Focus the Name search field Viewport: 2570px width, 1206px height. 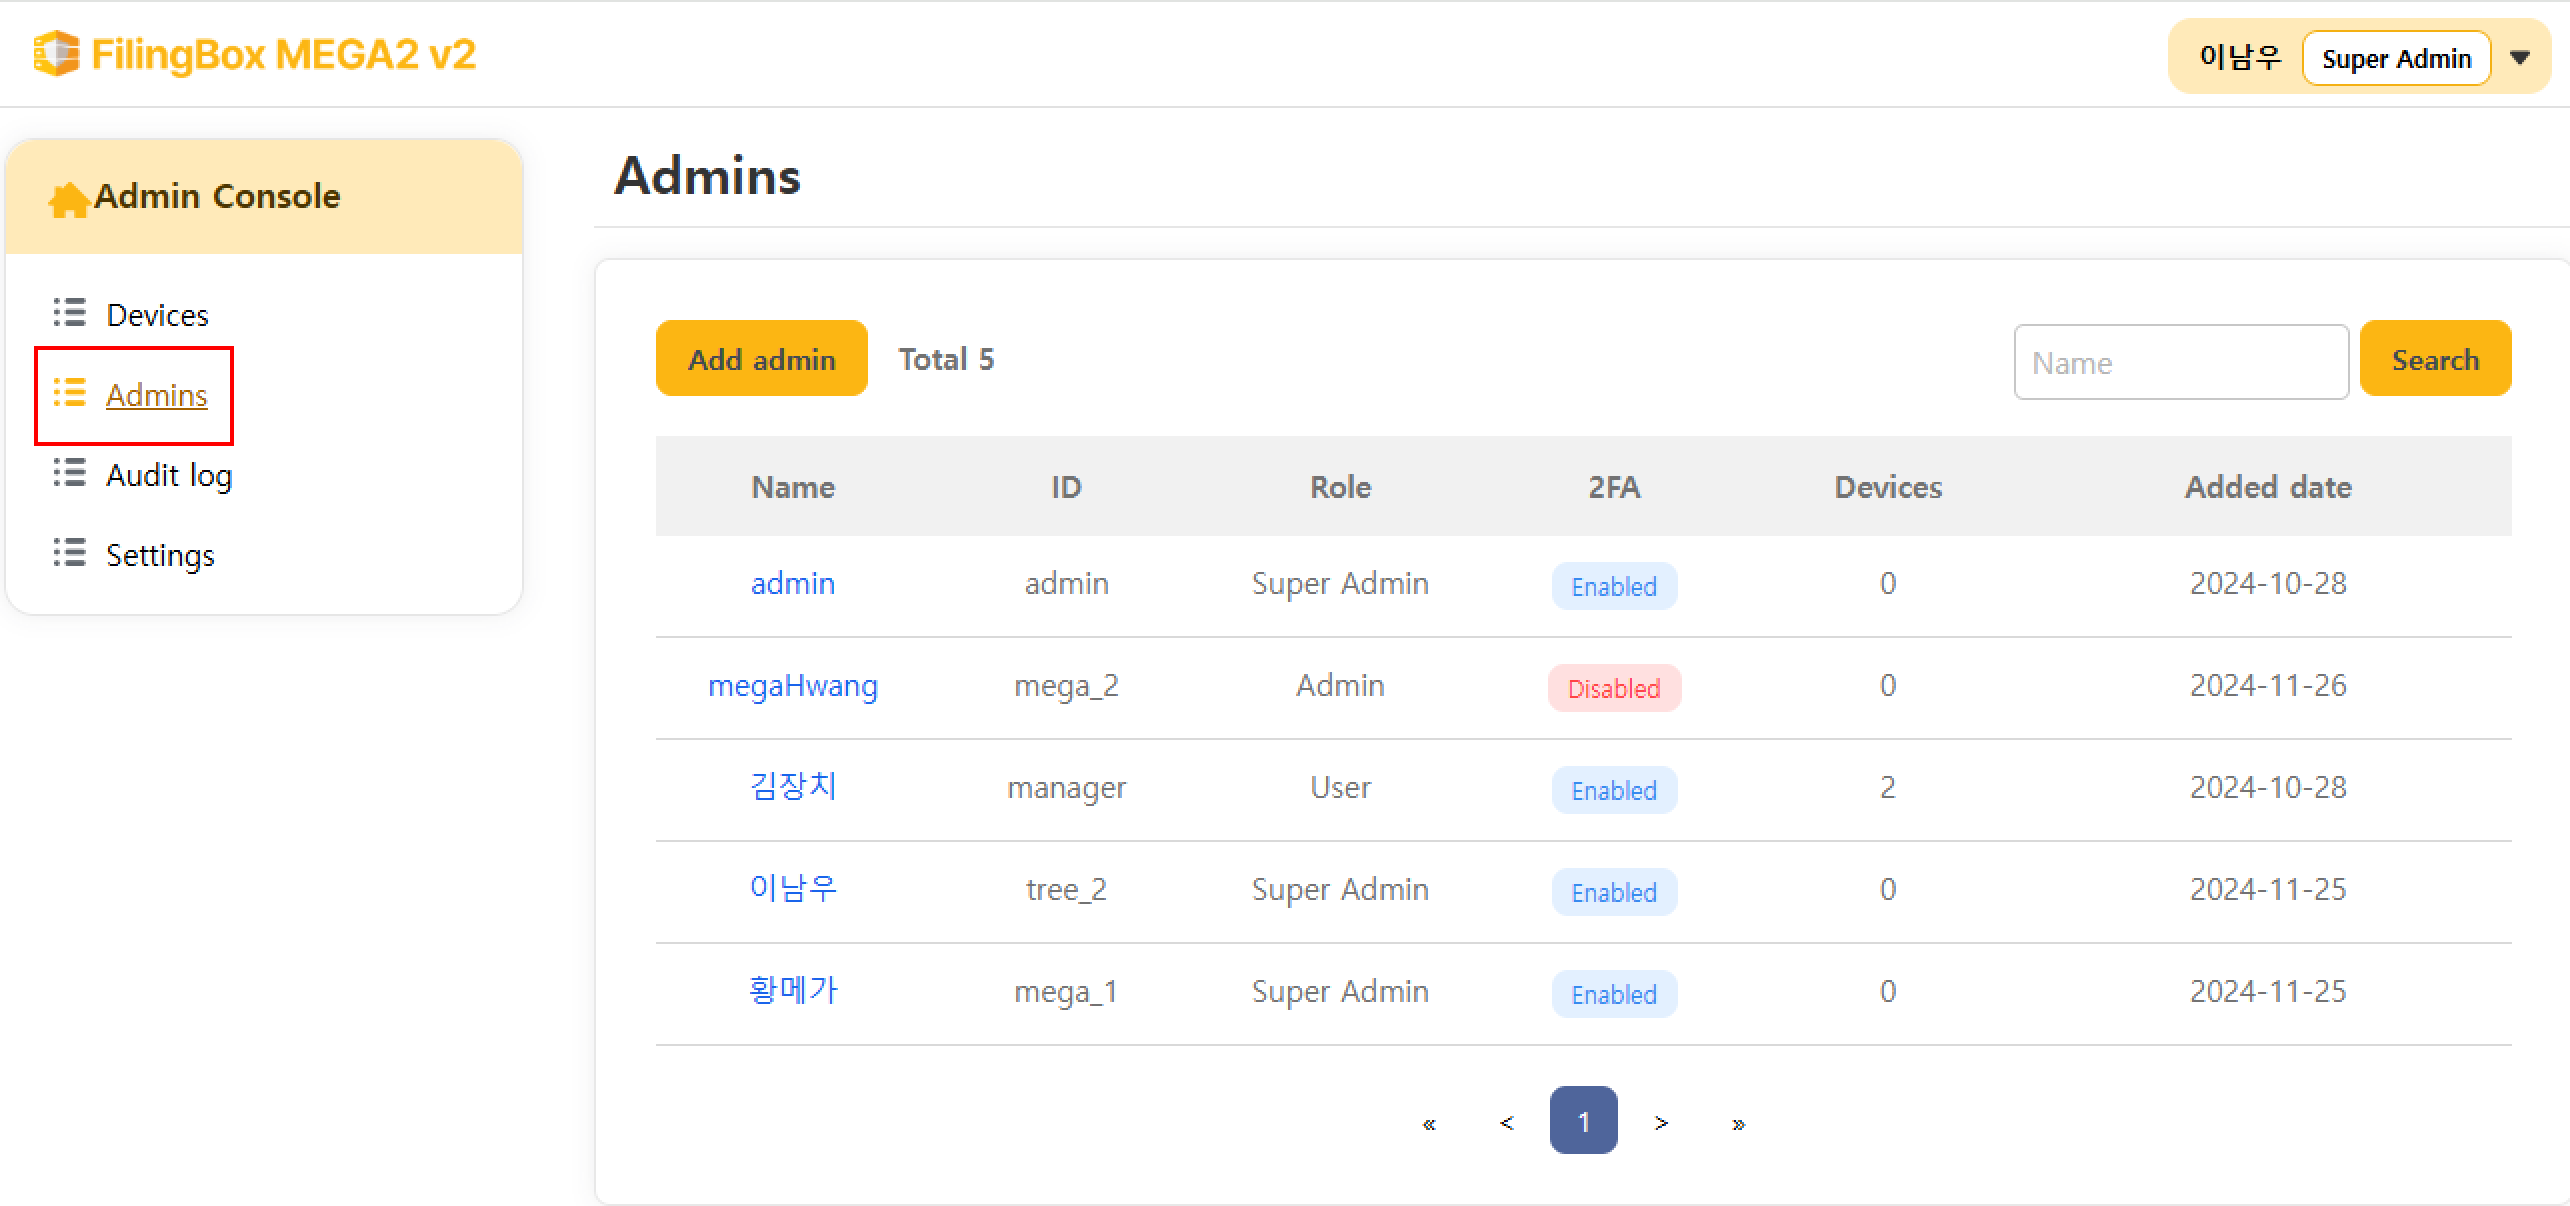[x=2180, y=362]
